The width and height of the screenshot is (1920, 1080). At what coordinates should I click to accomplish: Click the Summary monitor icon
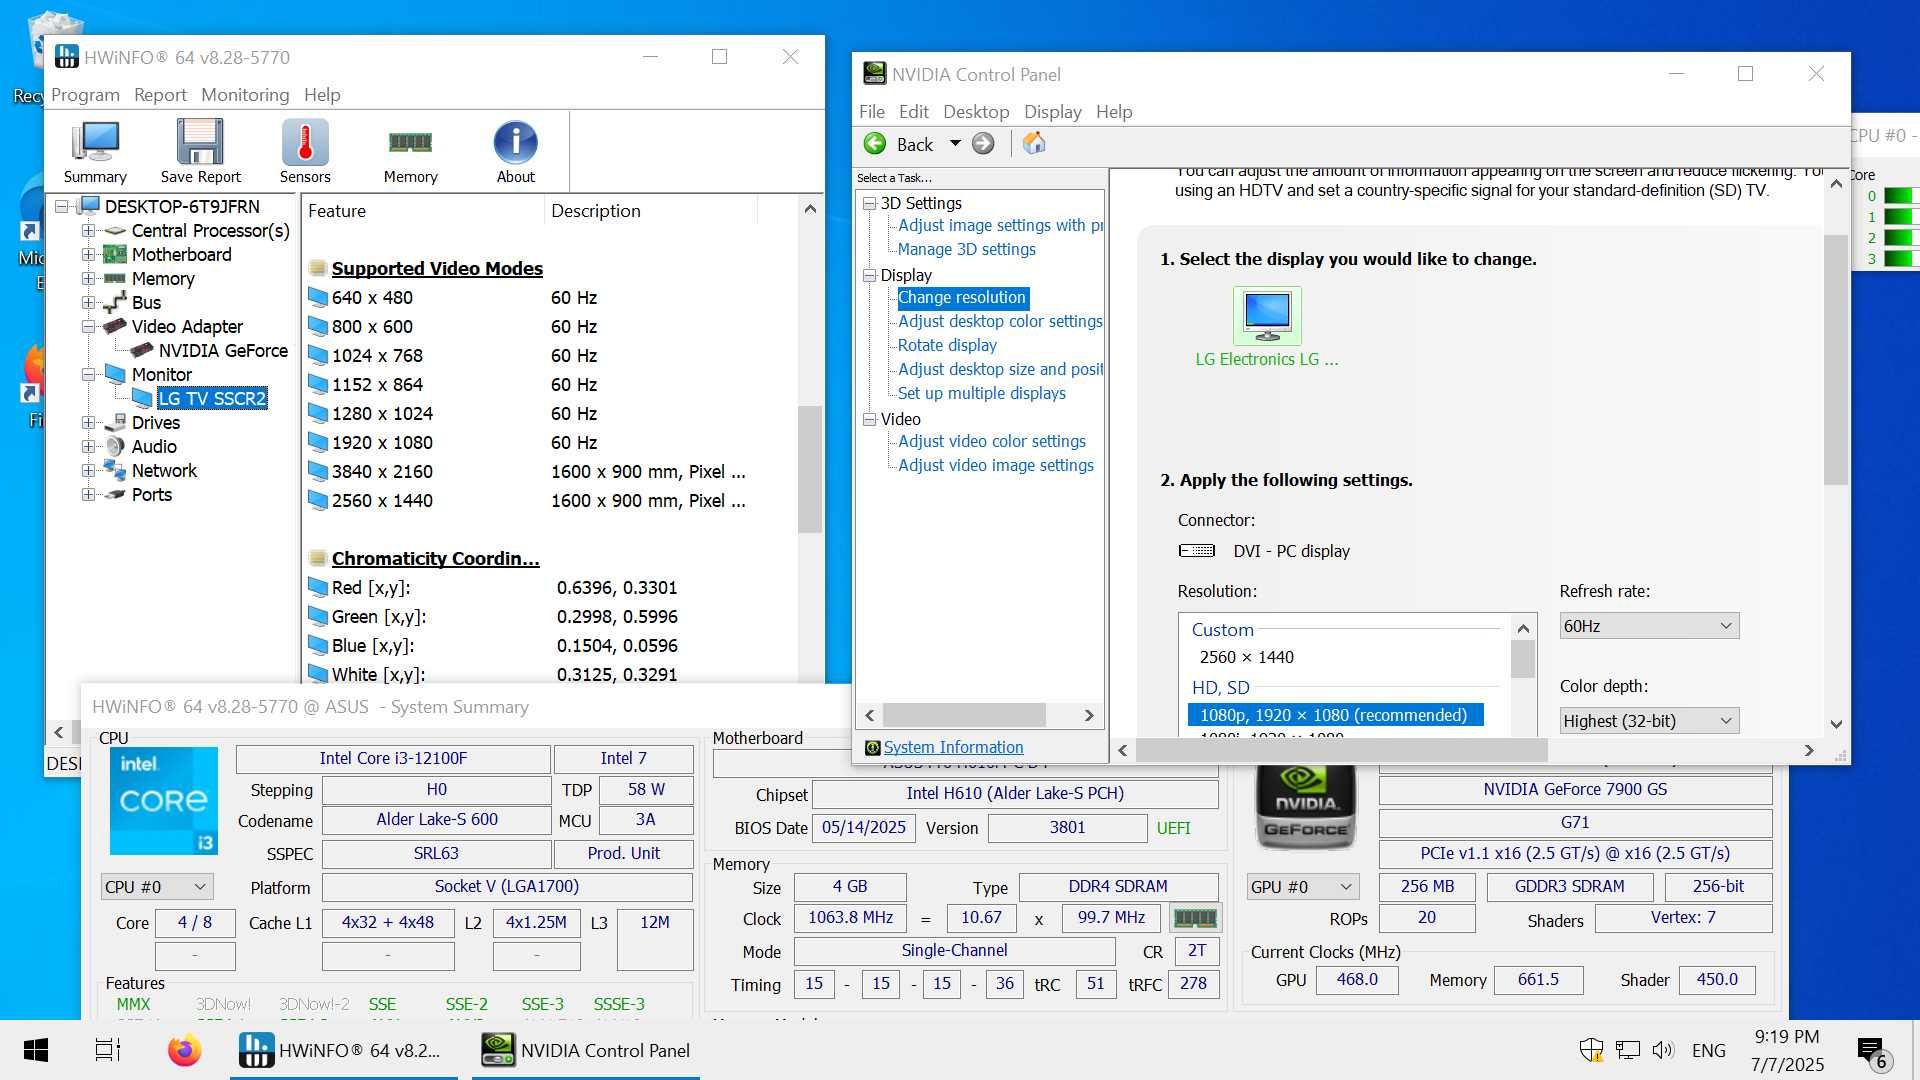(x=96, y=144)
